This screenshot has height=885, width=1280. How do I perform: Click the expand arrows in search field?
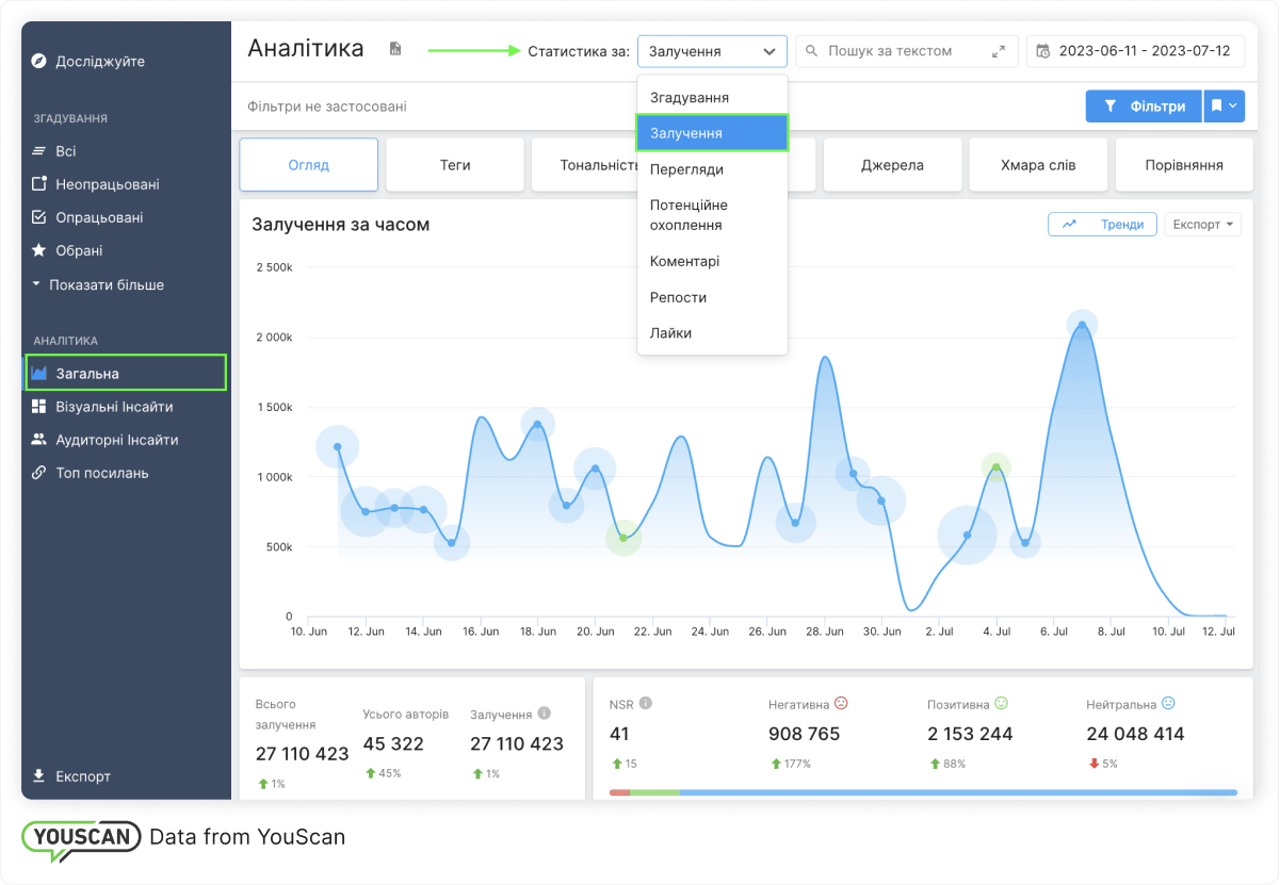[x=998, y=51]
